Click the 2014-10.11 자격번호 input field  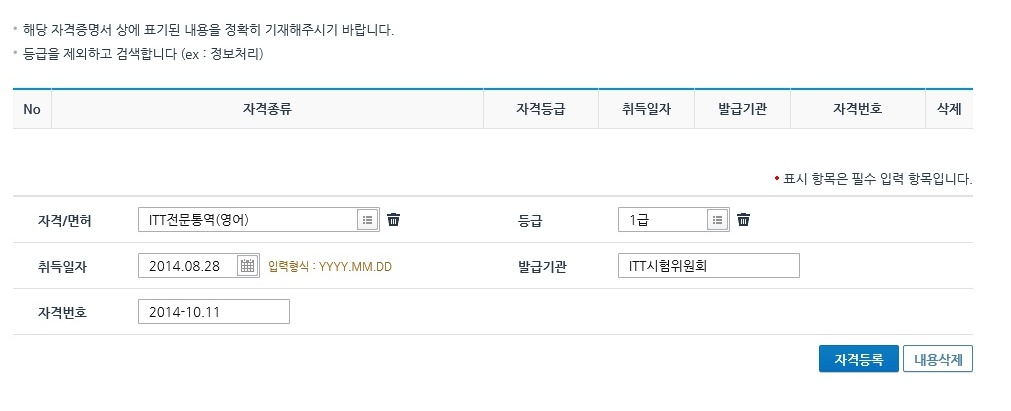tap(213, 312)
